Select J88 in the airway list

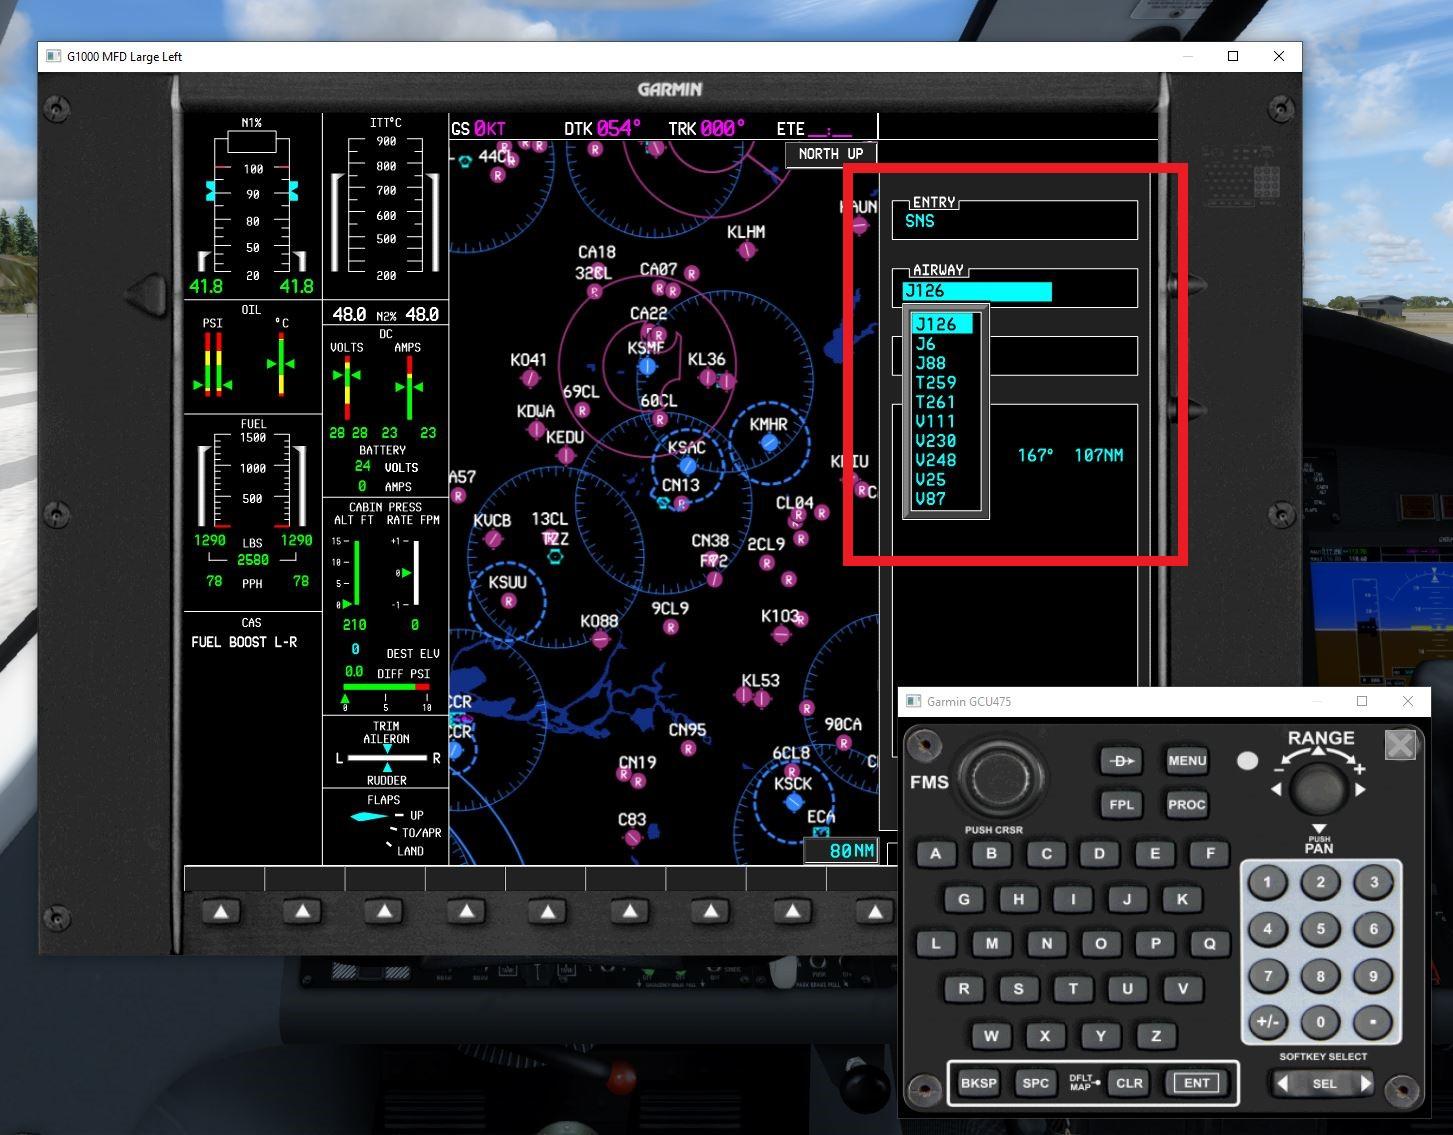pos(931,363)
